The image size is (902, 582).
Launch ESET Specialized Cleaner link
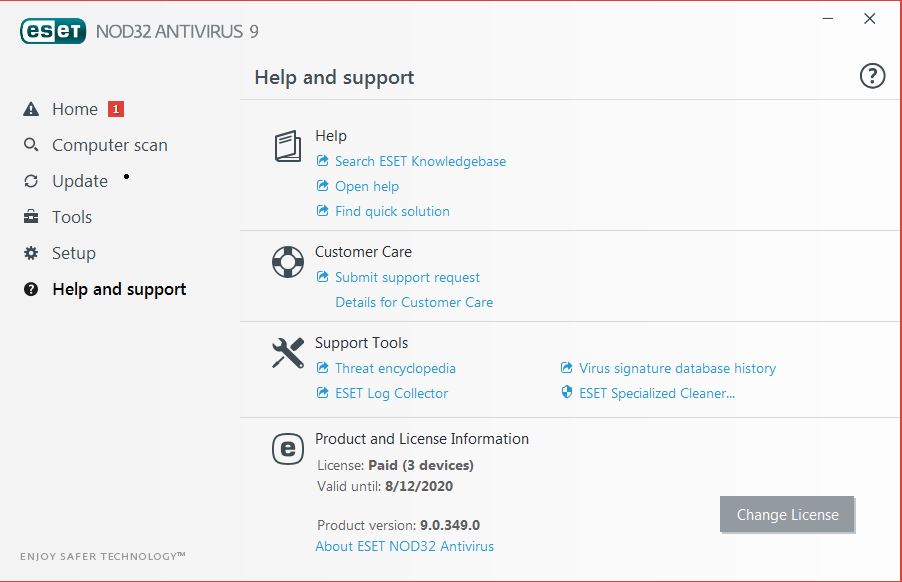coord(657,393)
